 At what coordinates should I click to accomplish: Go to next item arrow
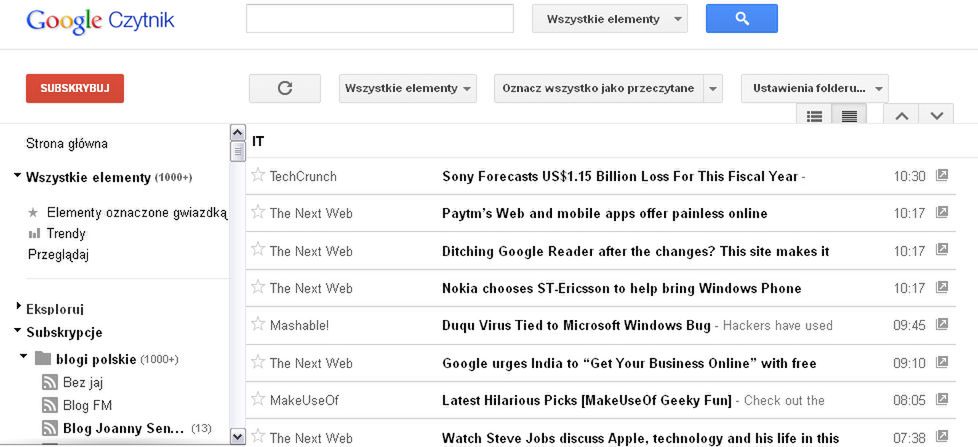[936, 116]
